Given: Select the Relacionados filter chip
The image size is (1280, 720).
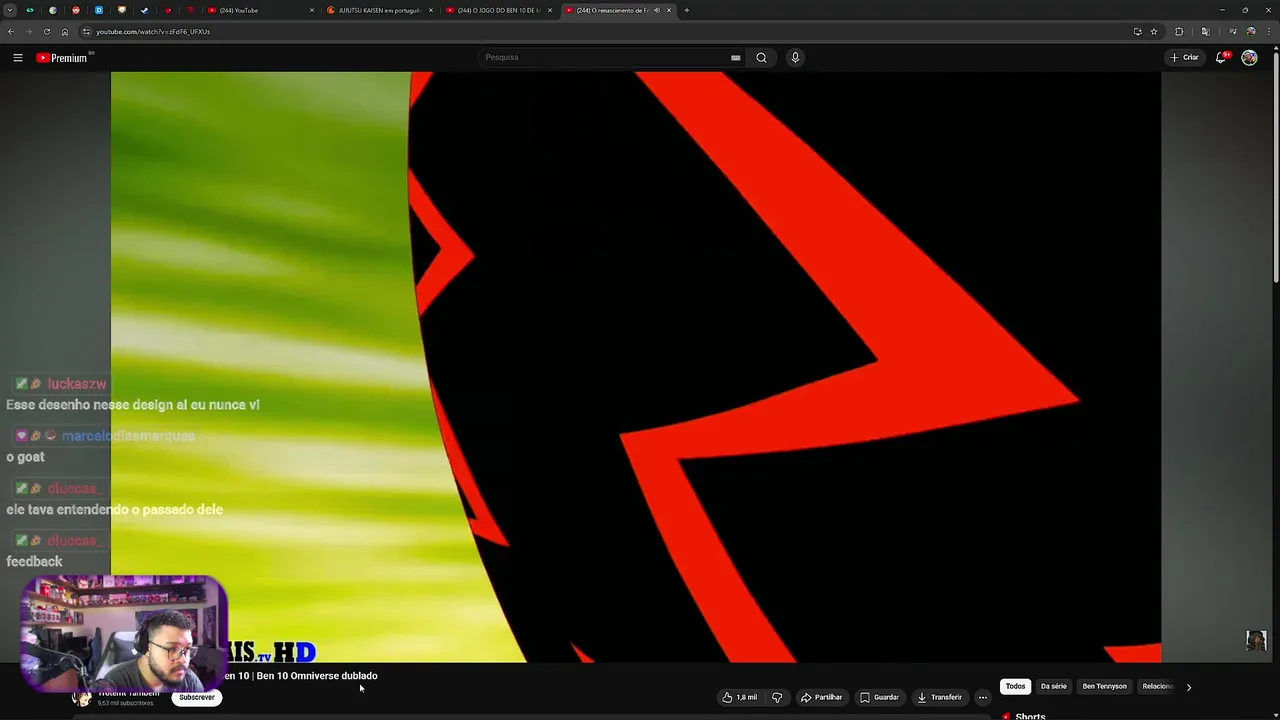Looking at the screenshot, I should point(1157,686).
